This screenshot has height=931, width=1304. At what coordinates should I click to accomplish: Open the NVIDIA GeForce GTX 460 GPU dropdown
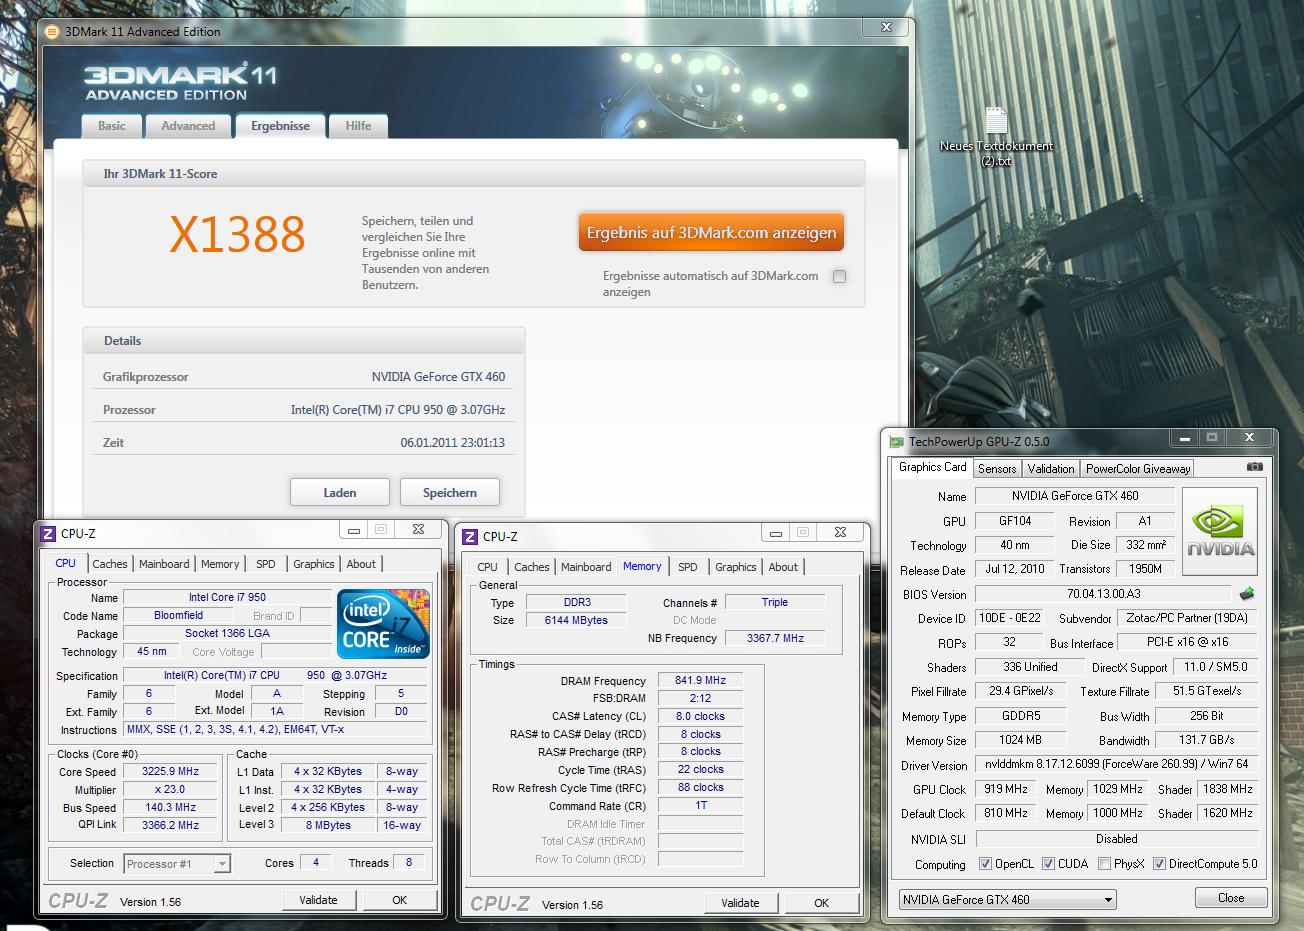click(x=1007, y=899)
